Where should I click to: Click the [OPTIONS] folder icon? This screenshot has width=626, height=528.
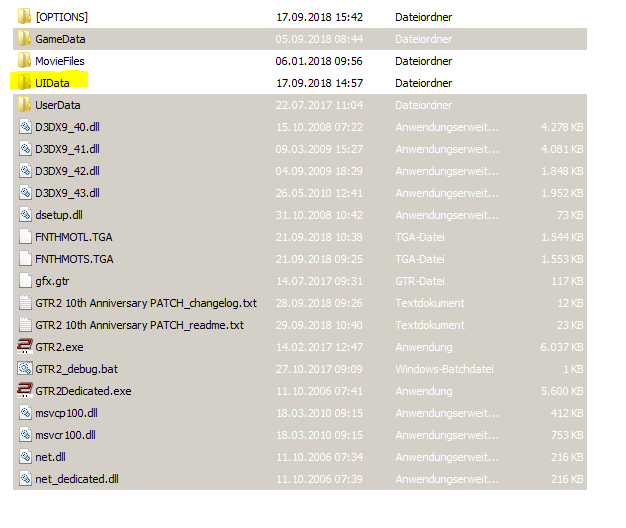click(x=25, y=17)
